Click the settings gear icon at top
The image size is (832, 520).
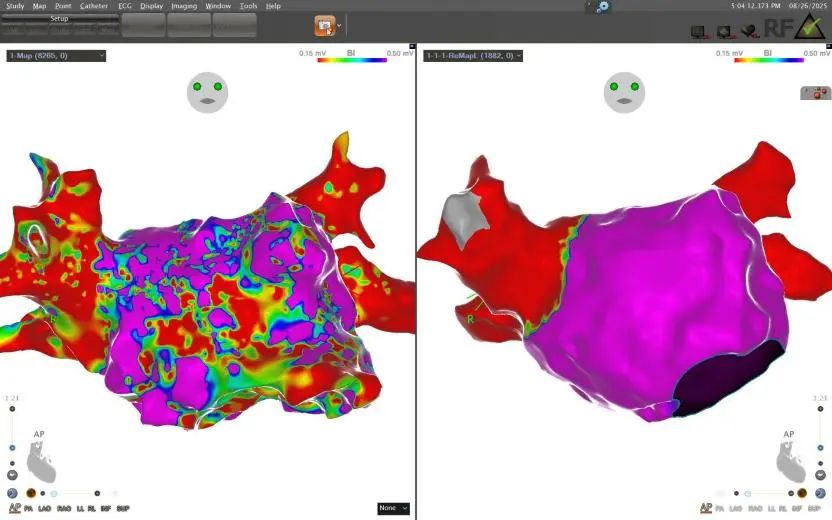603,7
